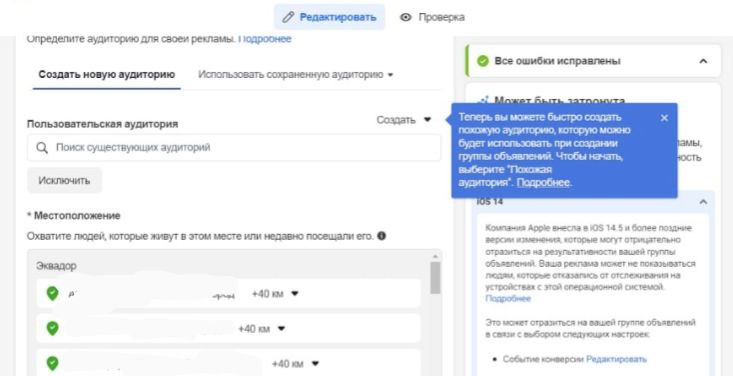Click the Местоположение section label
Viewport: 733px width, 376px height.
(74, 216)
